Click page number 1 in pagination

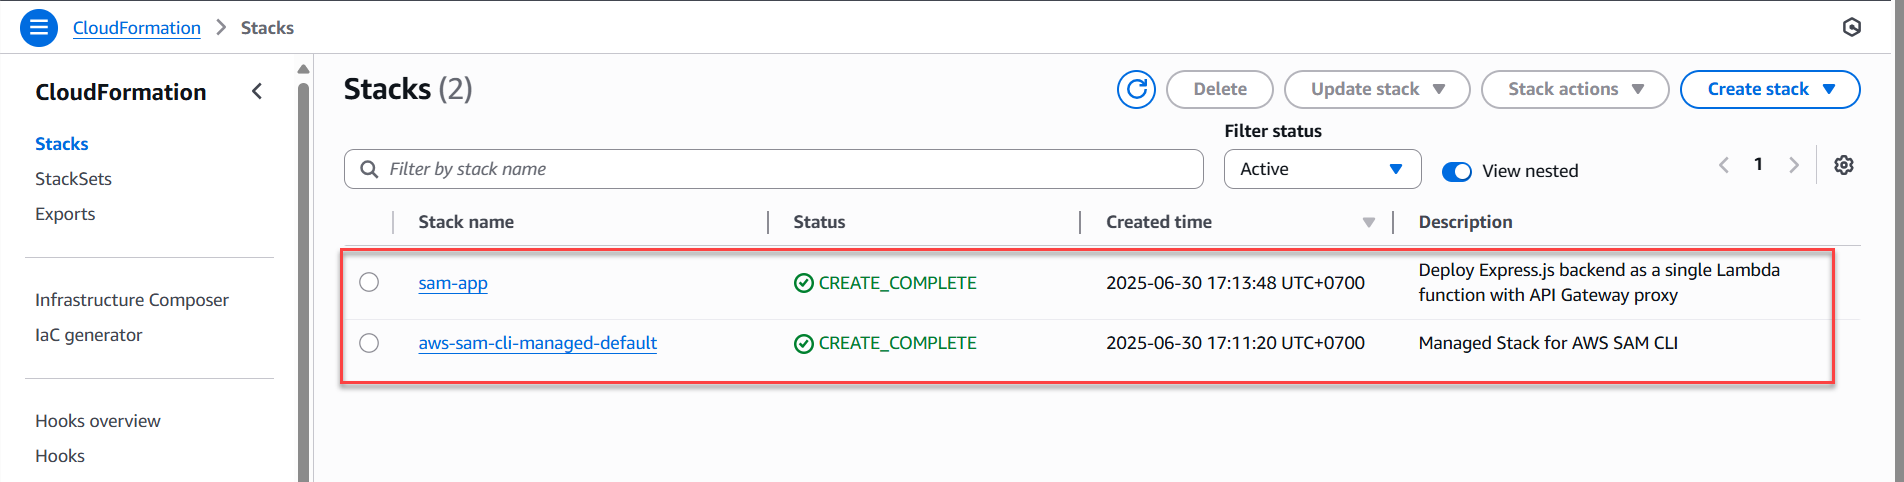pyautogui.click(x=1758, y=164)
